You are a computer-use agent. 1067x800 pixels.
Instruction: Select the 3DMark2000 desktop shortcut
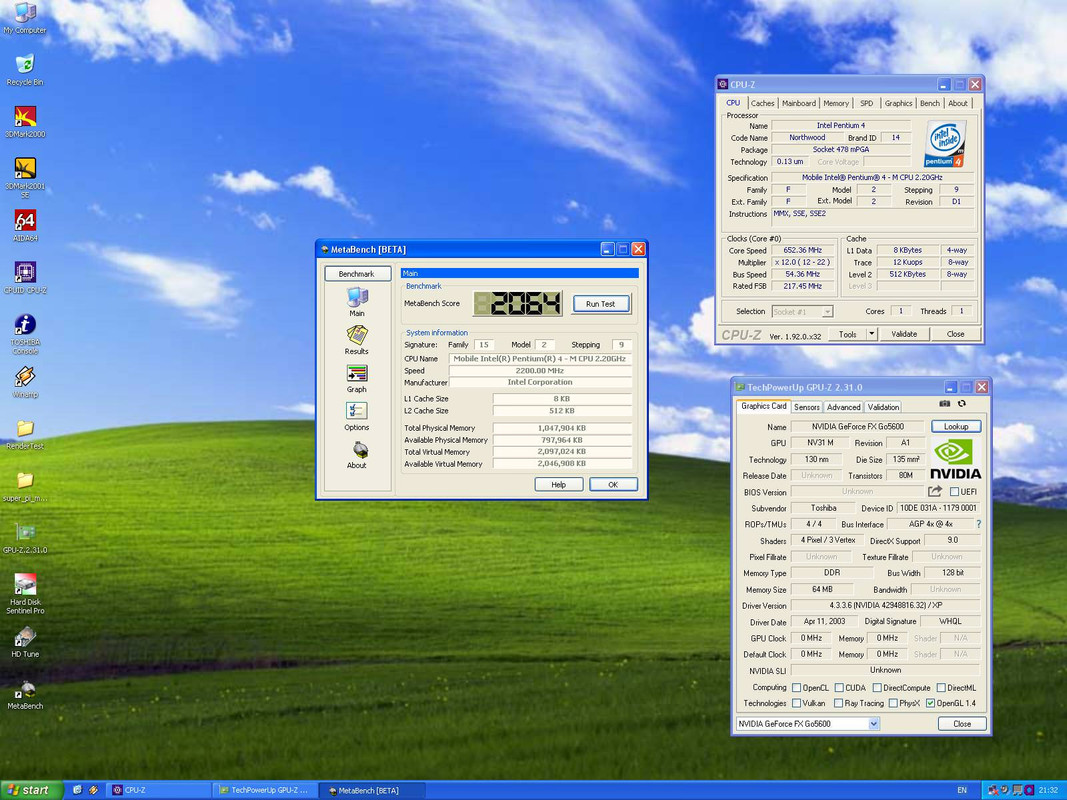(x=25, y=121)
